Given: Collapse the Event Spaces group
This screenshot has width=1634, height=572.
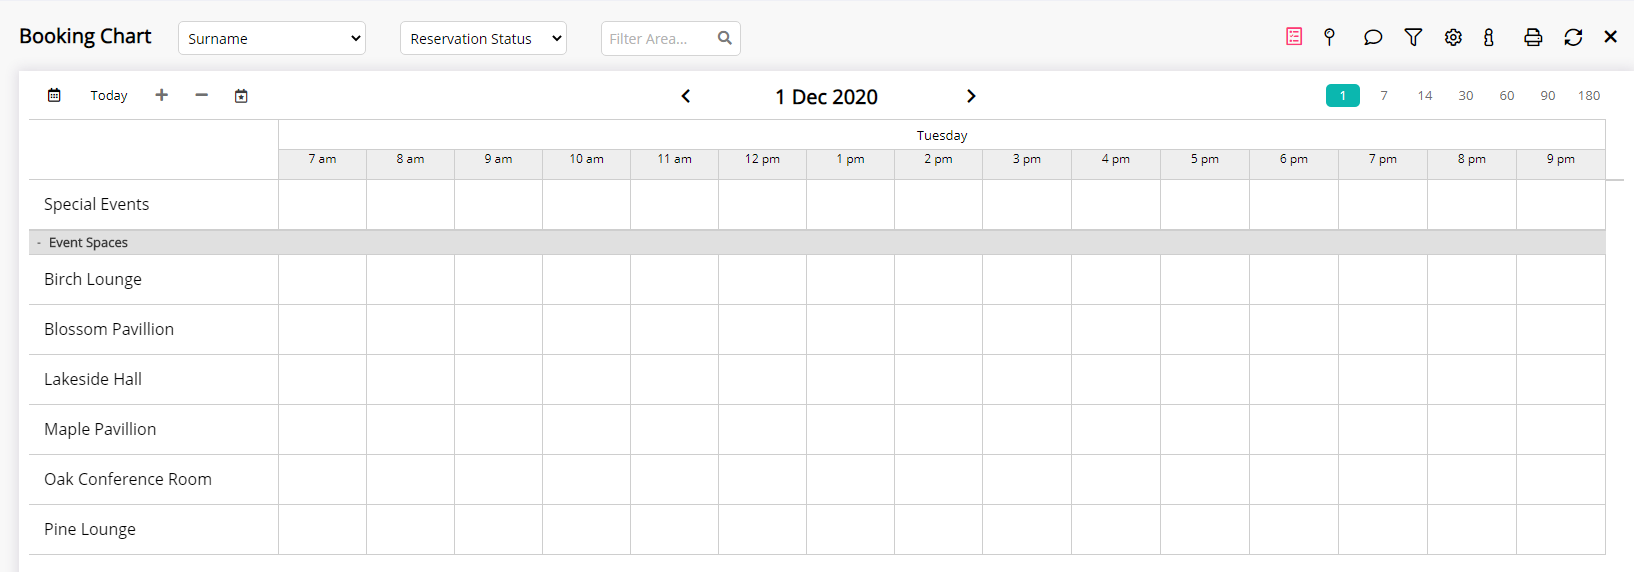Looking at the screenshot, I should [39, 243].
